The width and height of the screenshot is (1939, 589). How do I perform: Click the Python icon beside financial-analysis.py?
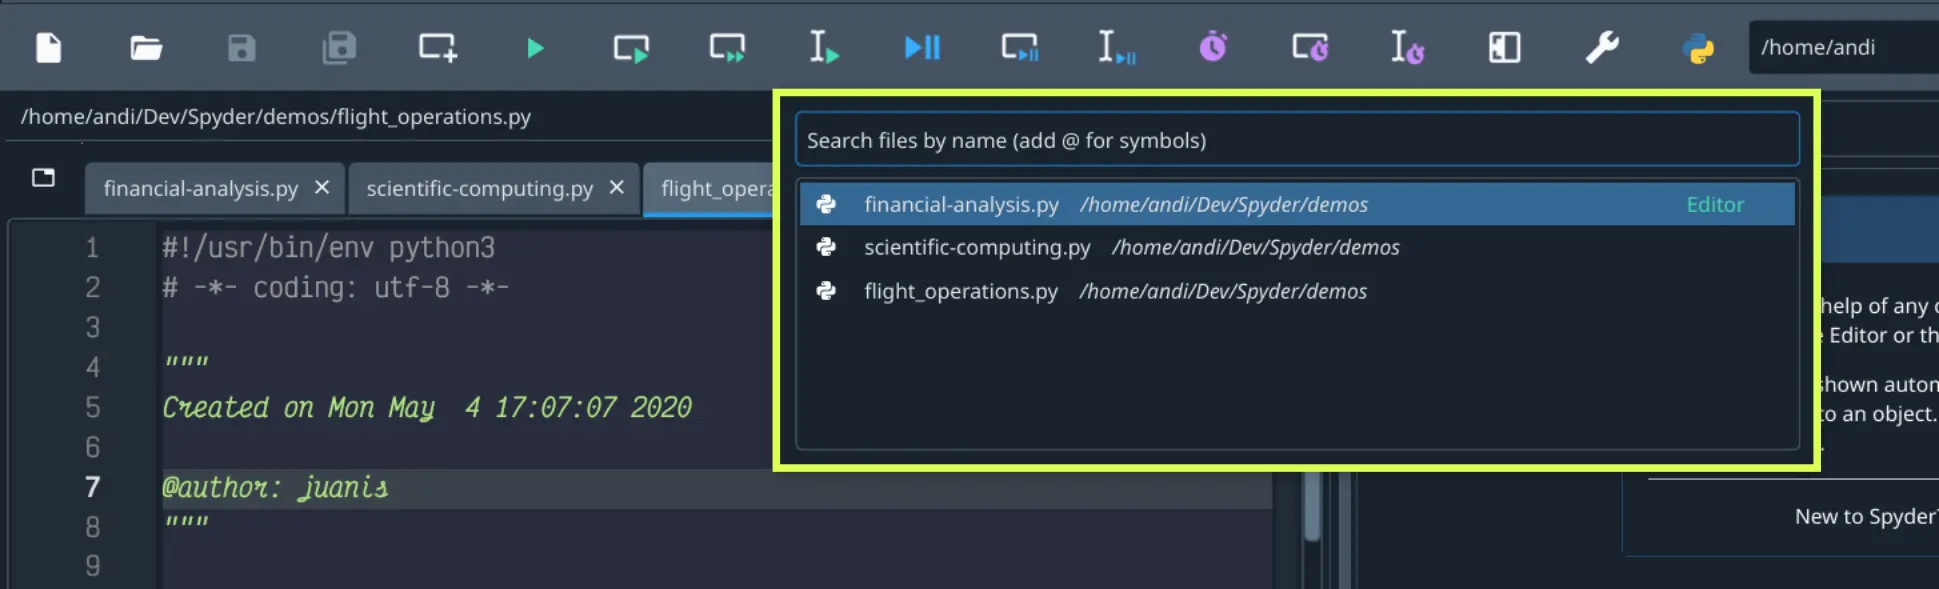826,204
